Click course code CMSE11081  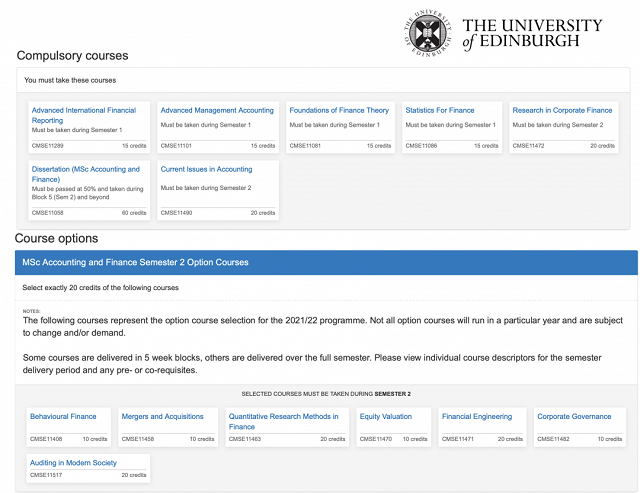click(305, 146)
